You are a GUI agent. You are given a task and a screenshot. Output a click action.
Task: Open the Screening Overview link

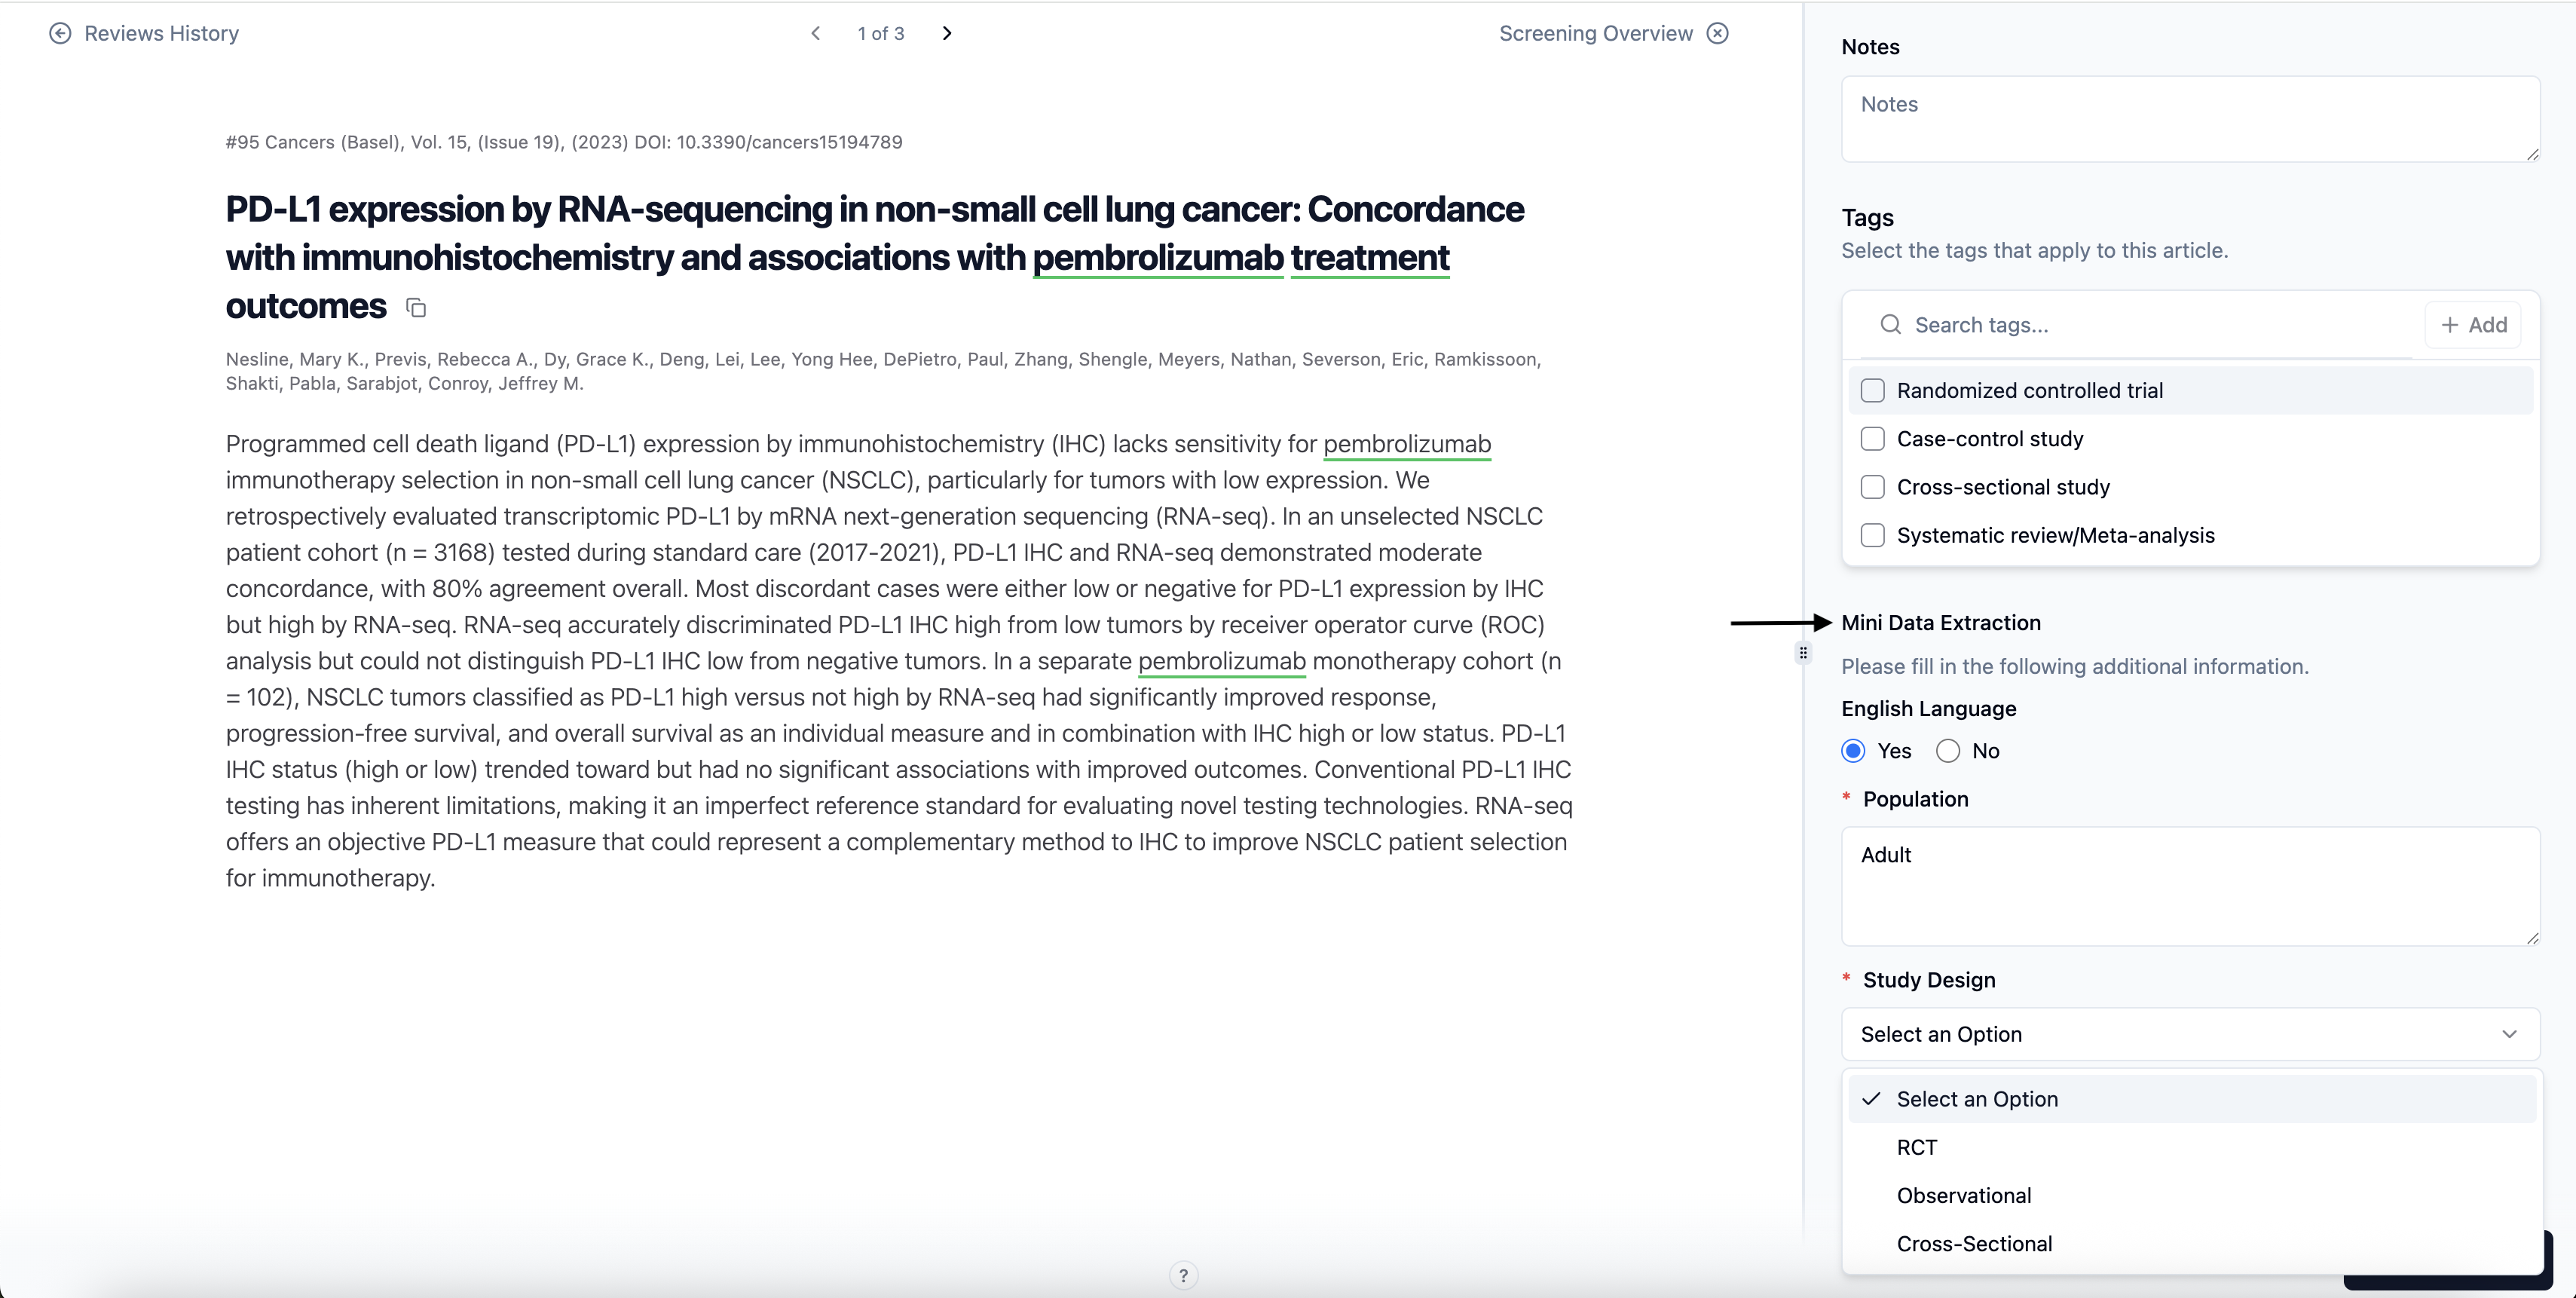point(1595,33)
